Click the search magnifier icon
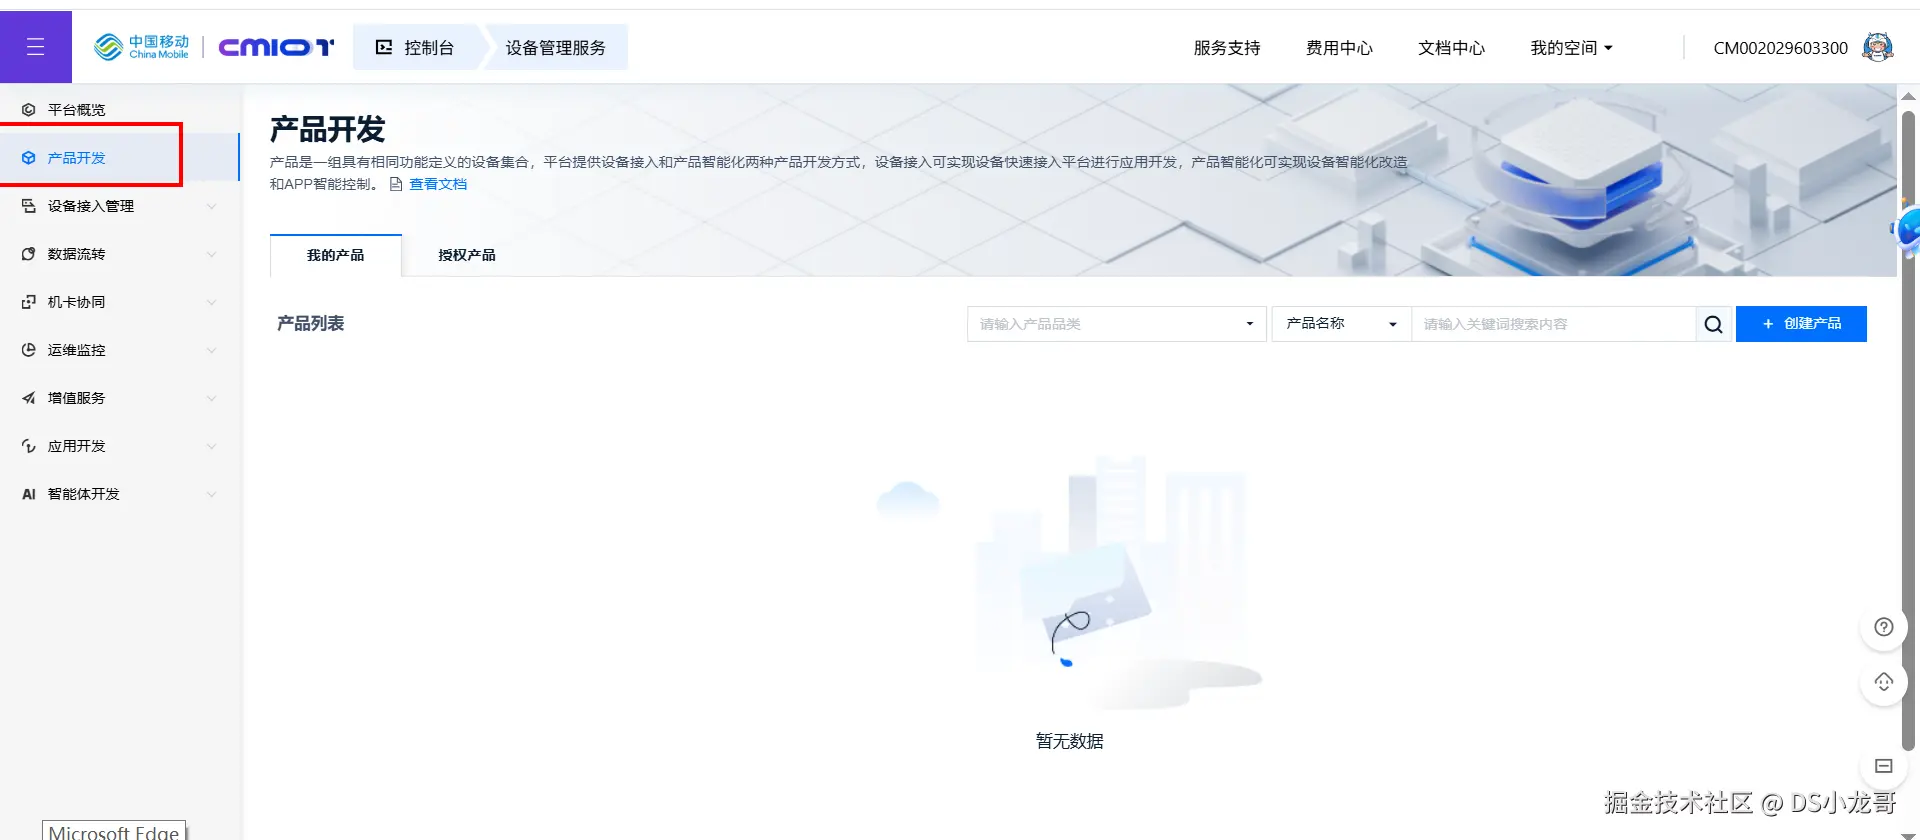1920x840 pixels. click(1713, 324)
